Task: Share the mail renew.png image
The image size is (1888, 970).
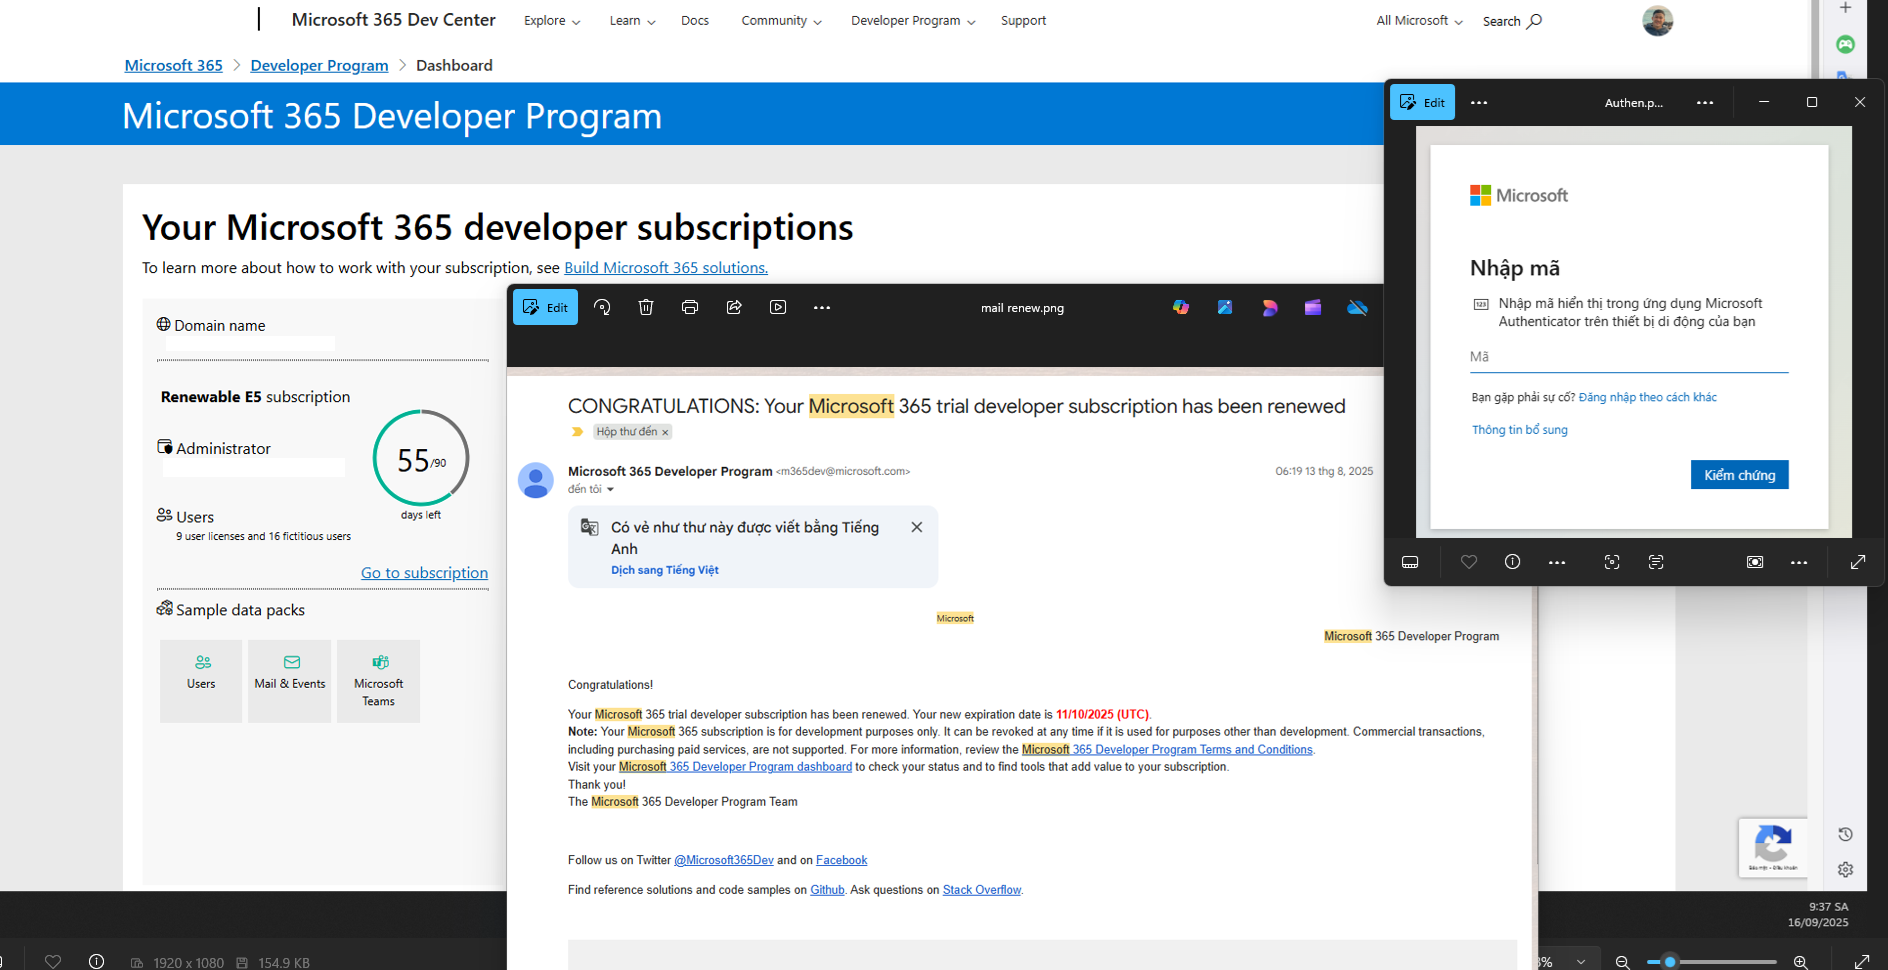Action: click(x=734, y=307)
